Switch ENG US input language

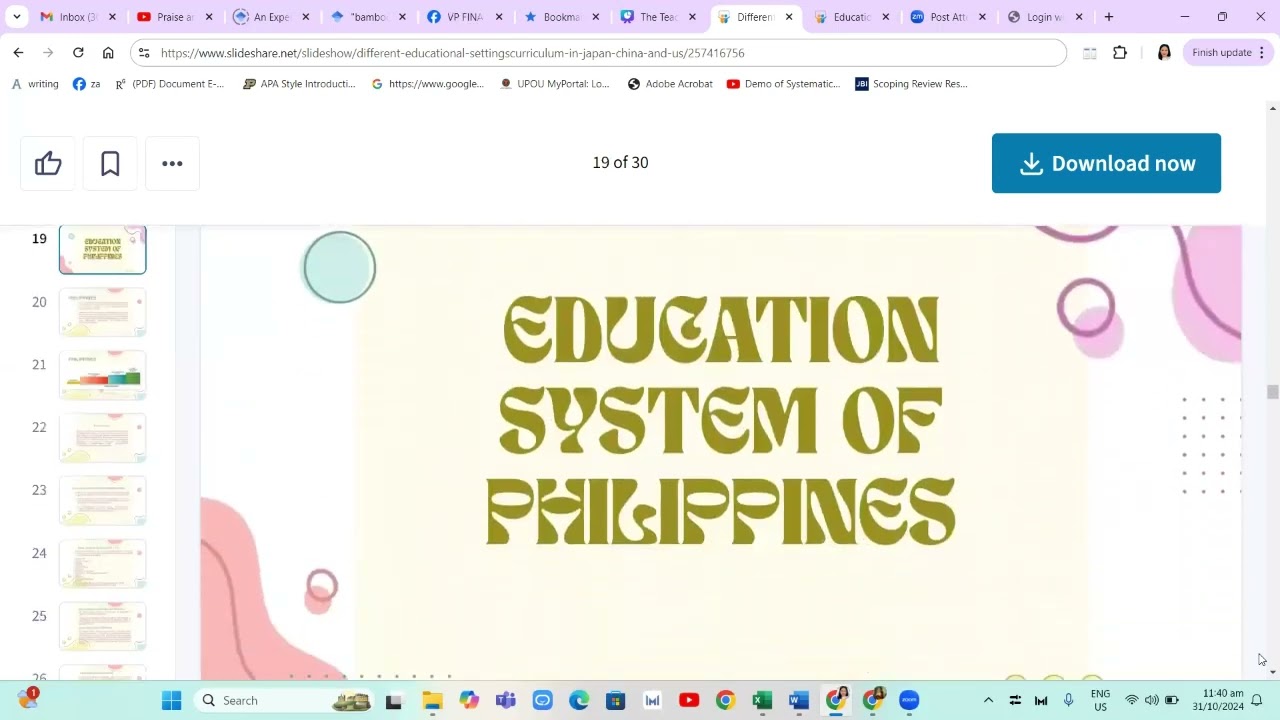(x=1100, y=700)
